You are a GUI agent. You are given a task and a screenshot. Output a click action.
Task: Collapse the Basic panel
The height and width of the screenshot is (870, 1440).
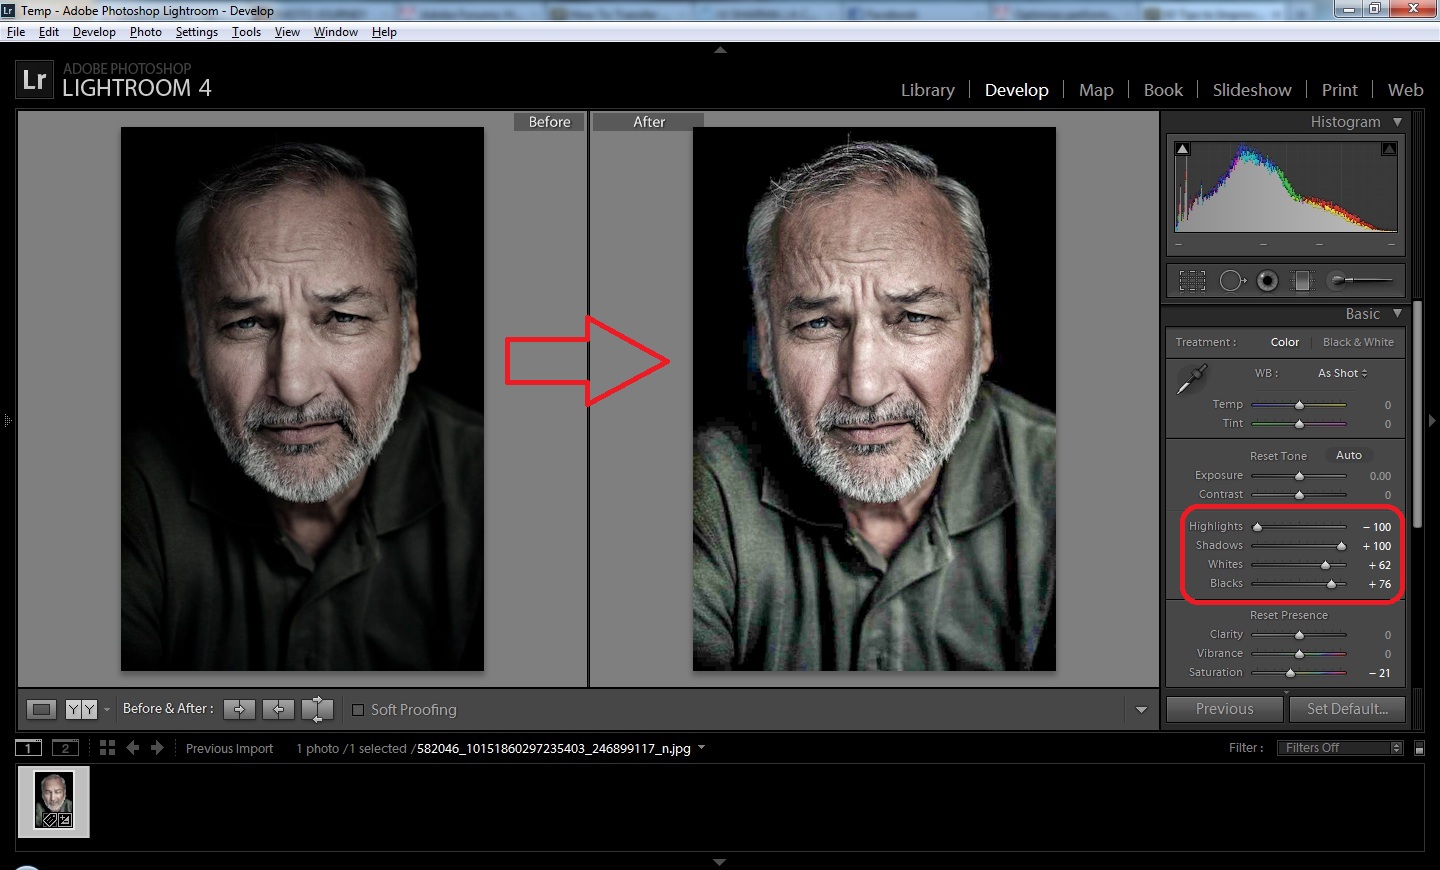coord(1397,313)
